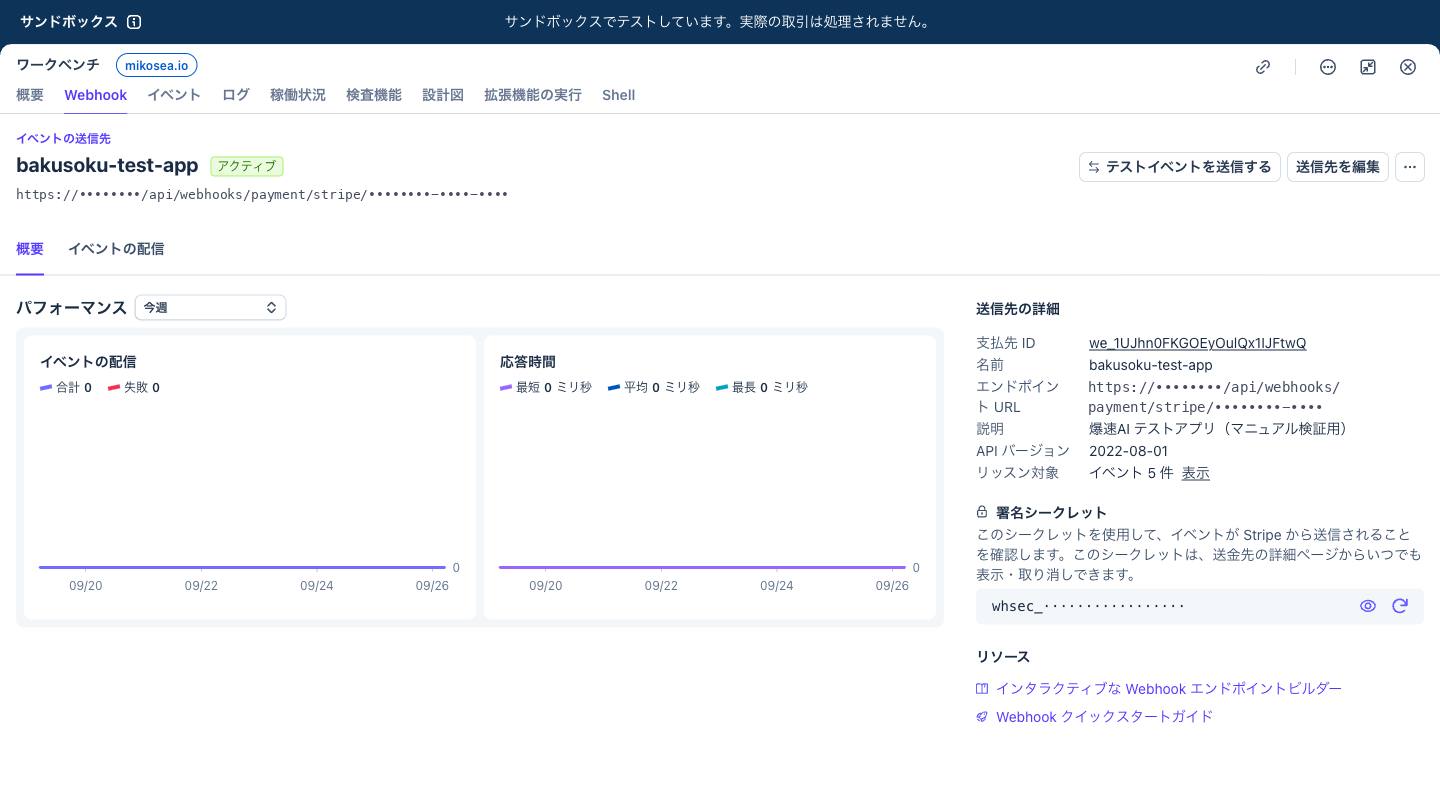This screenshot has height=800, width=1440.
Task: Switch to the イベント tab
Action: (174, 95)
